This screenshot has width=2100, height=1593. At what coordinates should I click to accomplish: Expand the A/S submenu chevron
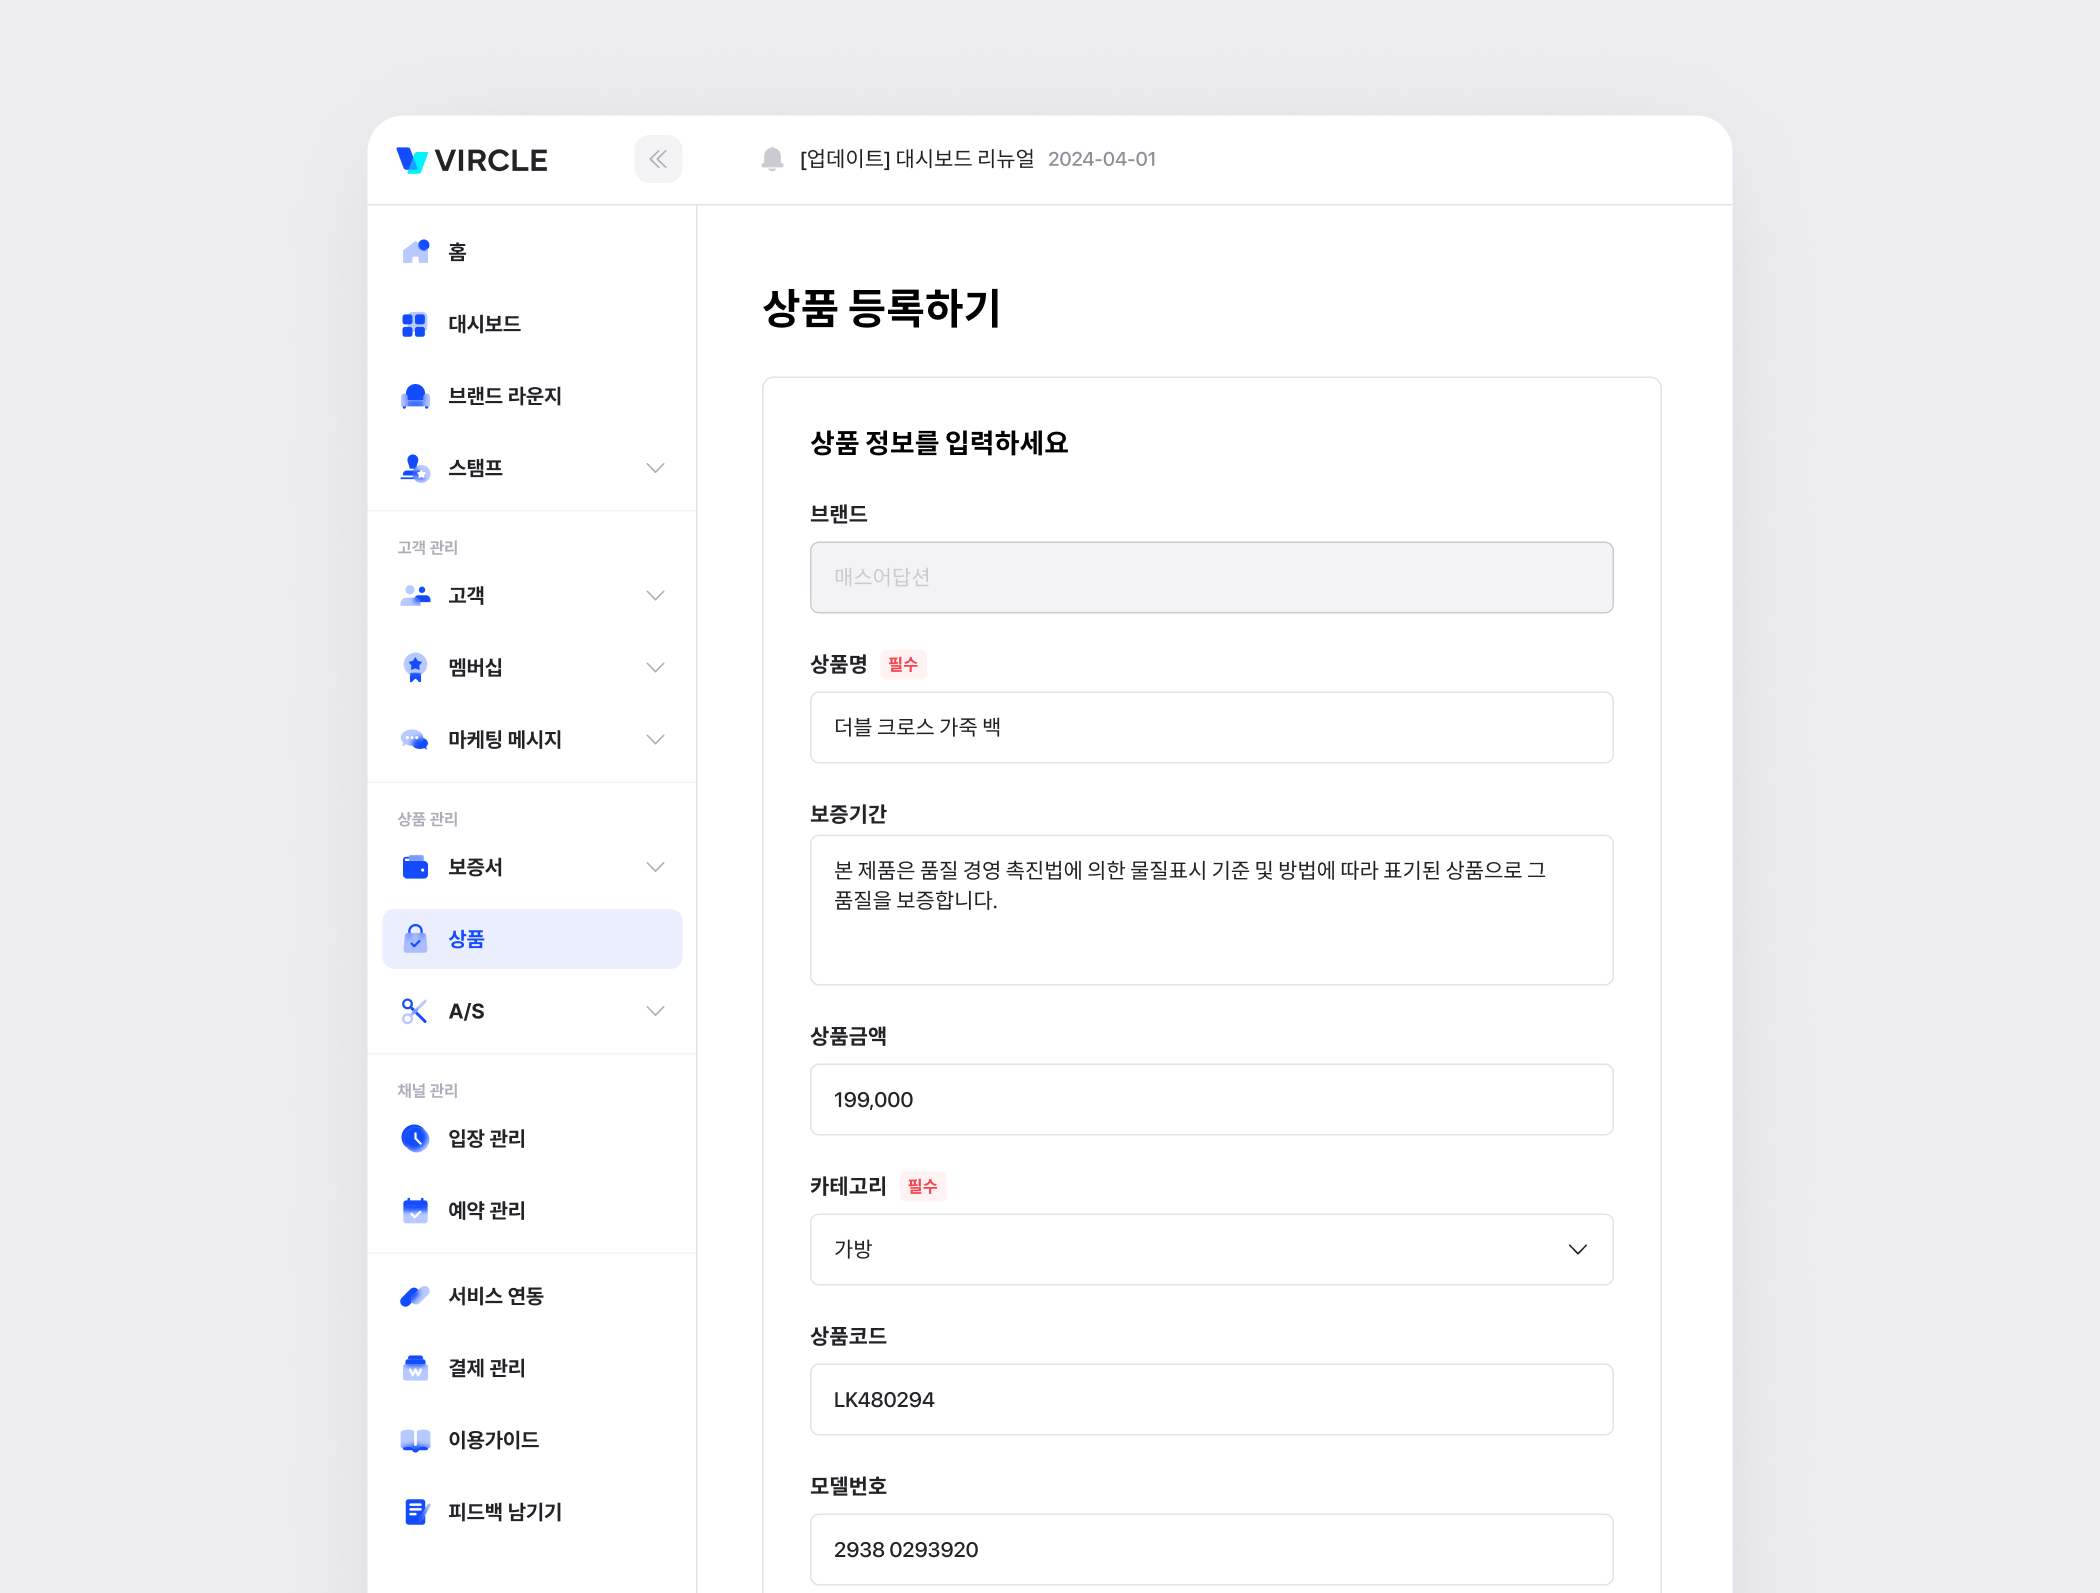click(655, 1011)
